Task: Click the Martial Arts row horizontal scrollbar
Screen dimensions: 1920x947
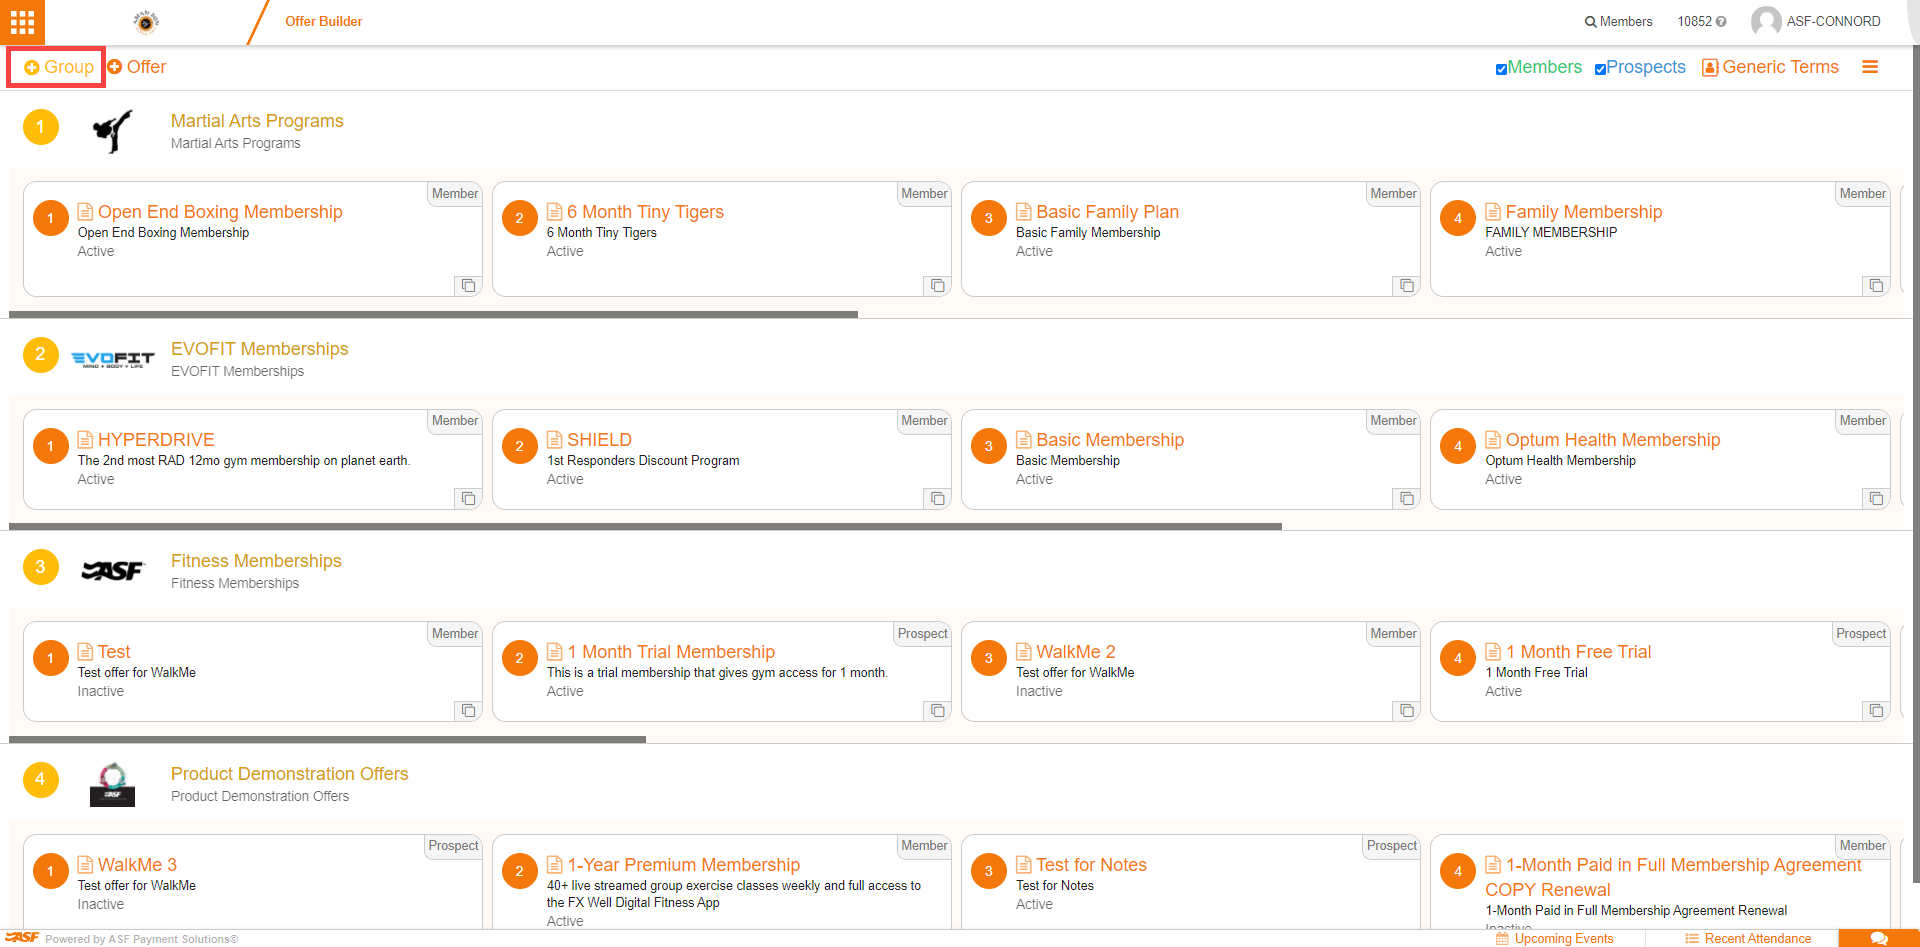Action: (433, 314)
